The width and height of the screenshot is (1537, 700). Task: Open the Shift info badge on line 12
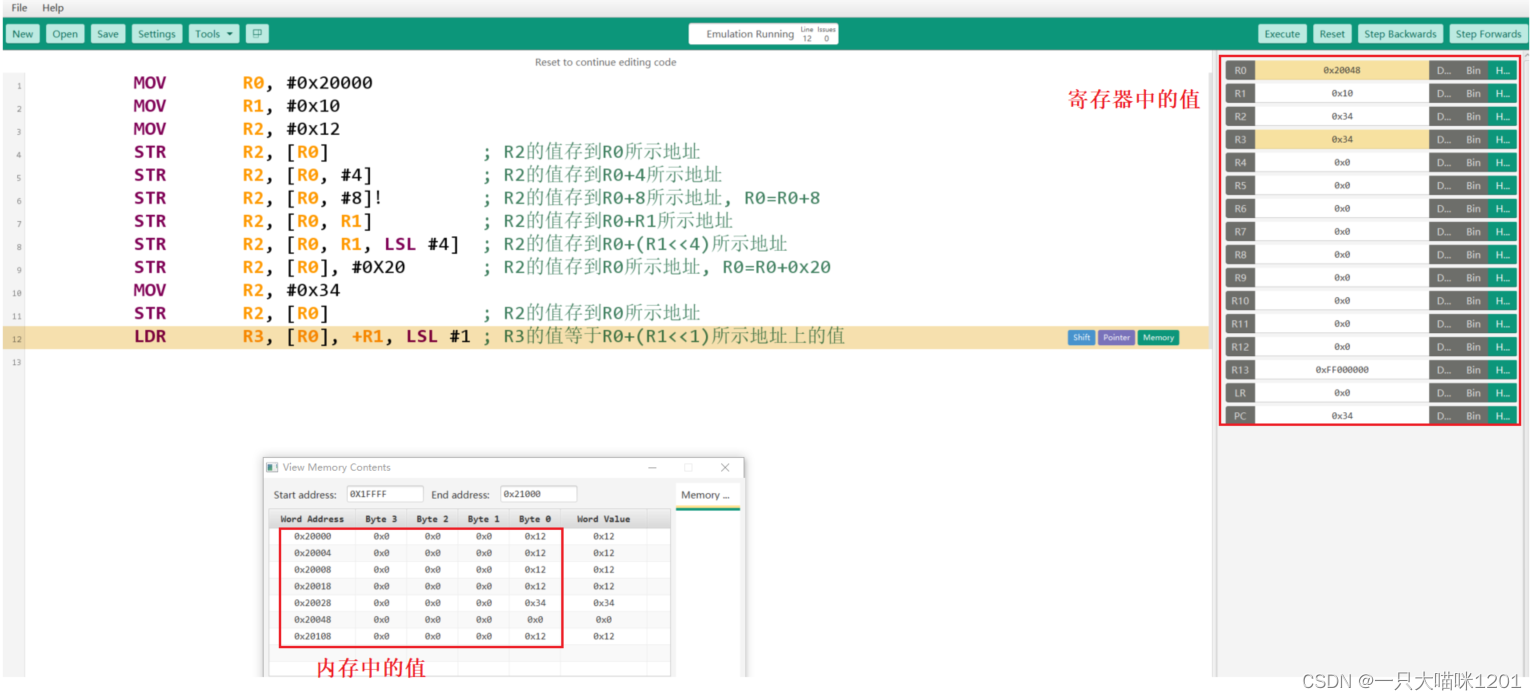[1081, 338]
